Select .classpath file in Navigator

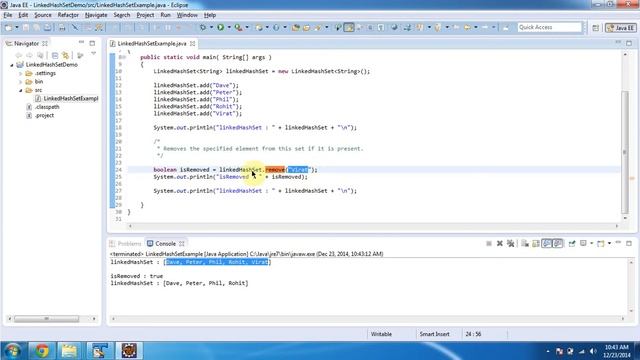click(43, 107)
